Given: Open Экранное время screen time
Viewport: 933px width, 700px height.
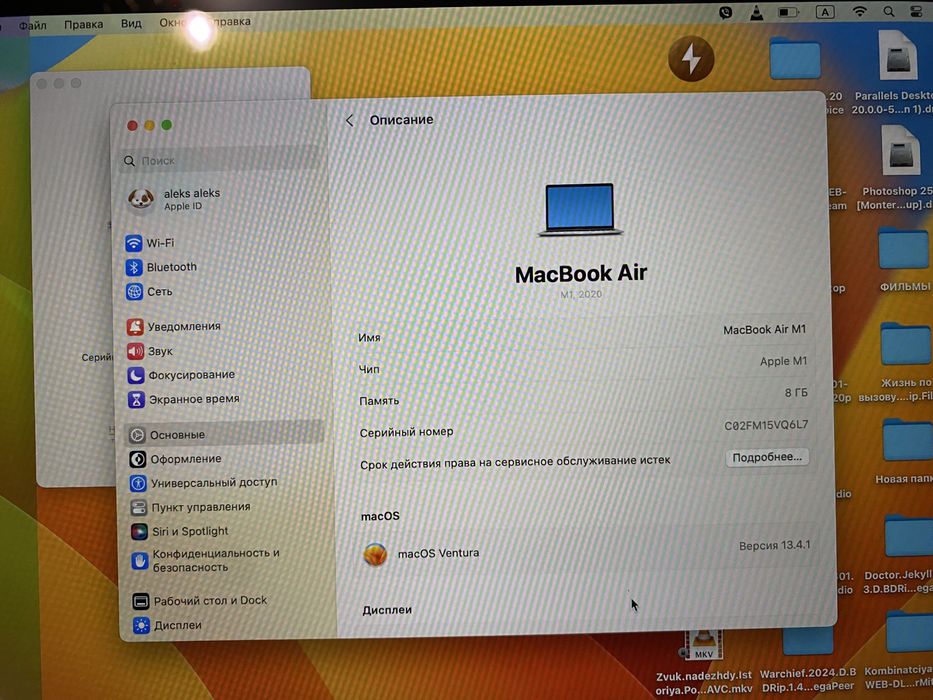Looking at the screenshot, I should [183, 399].
